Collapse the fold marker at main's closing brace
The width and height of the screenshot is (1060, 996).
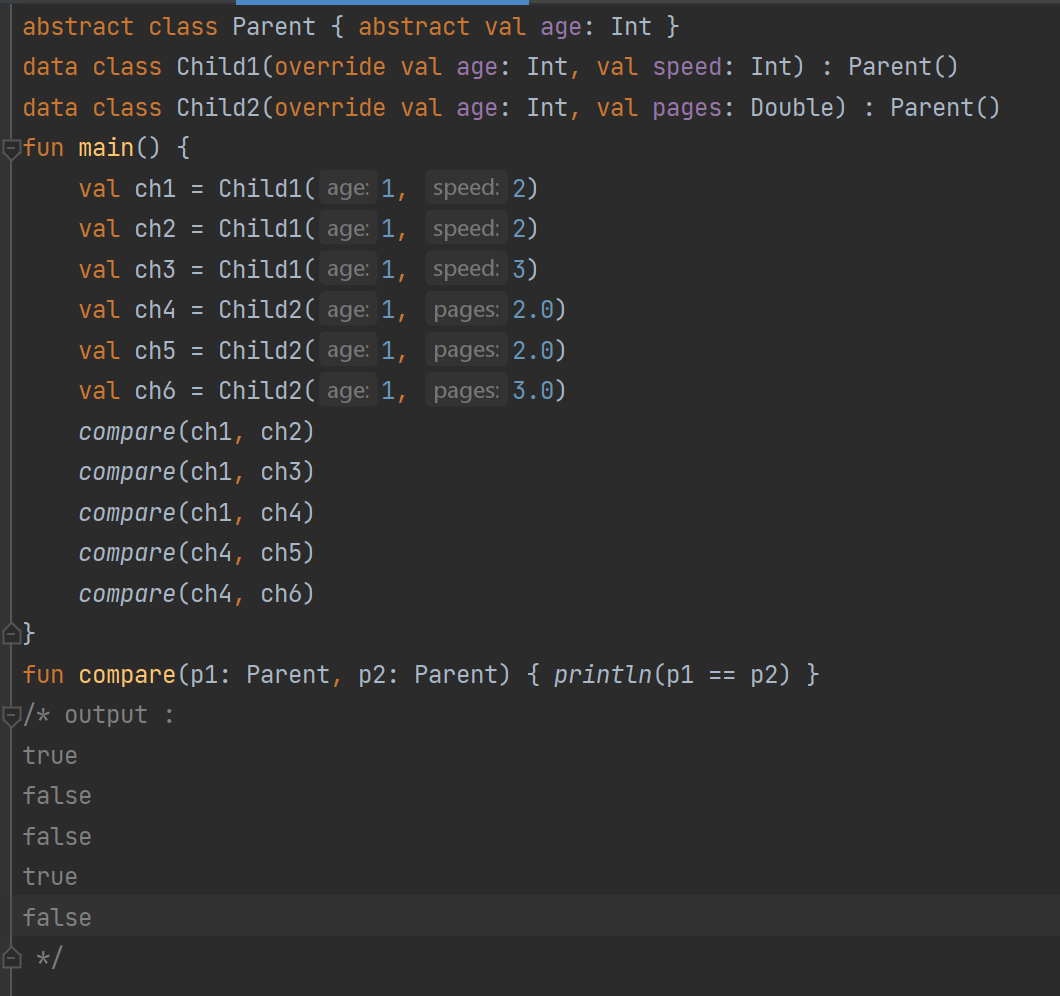coord(11,634)
